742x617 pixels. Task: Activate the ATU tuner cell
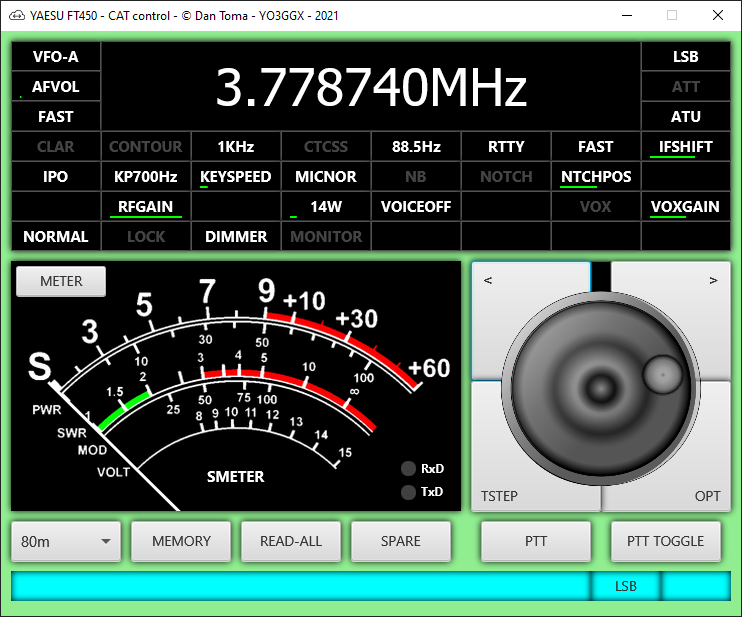pyautogui.click(x=686, y=116)
